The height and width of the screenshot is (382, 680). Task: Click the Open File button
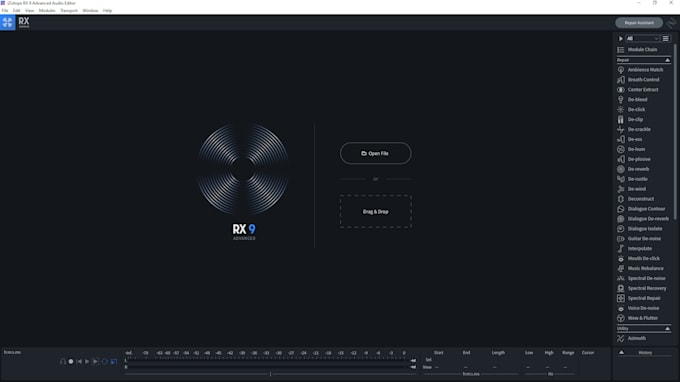pos(376,153)
